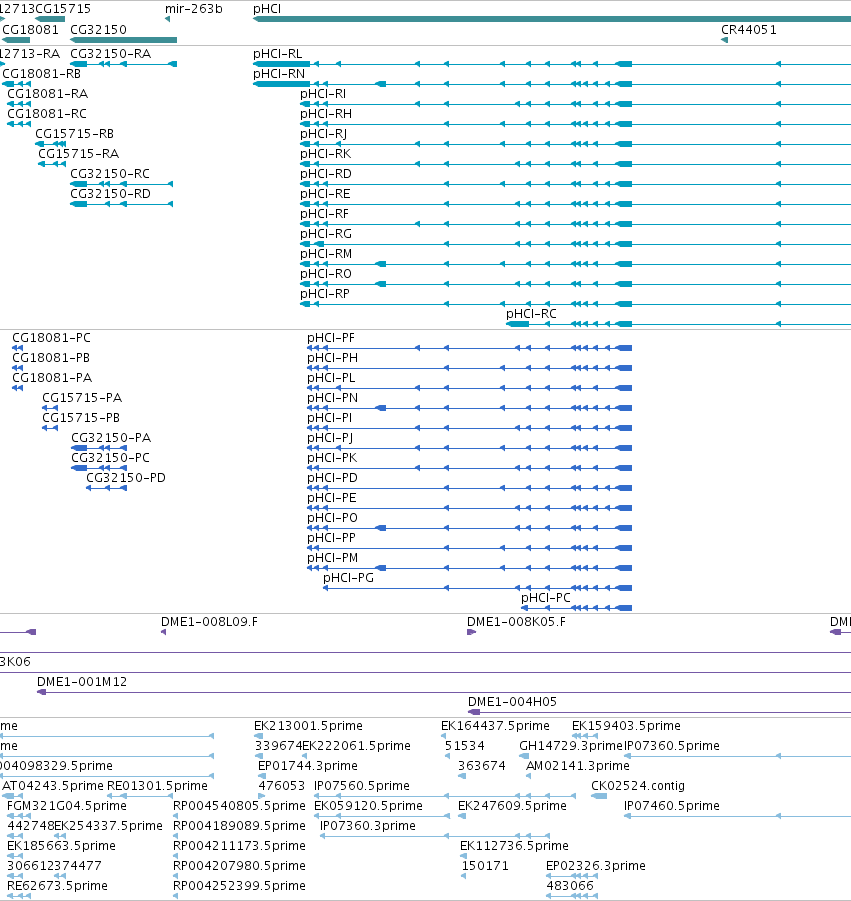Click transcript pHCl-RD label
Image resolution: width=851 pixels, height=901 pixels.
326,174
